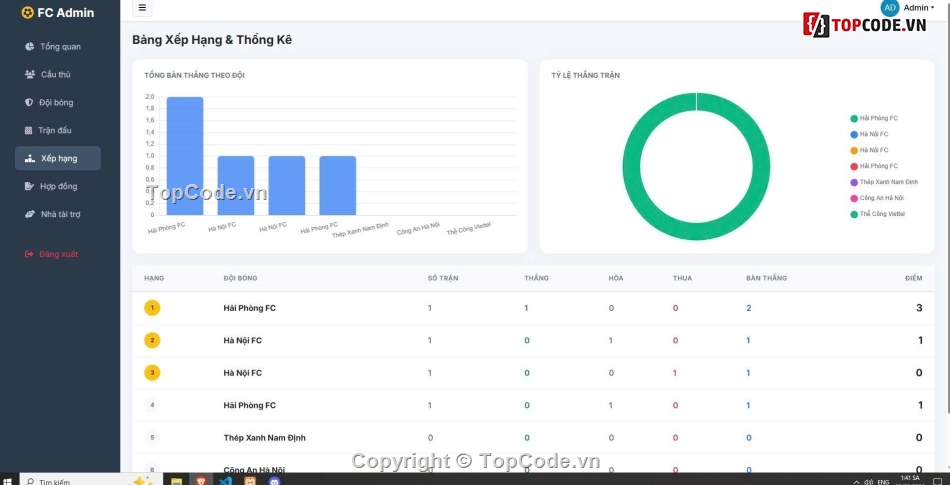This screenshot has width=950, height=485.
Task: Toggle the green Hải Phòng FC legend entry
Action: [x=874, y=119]
